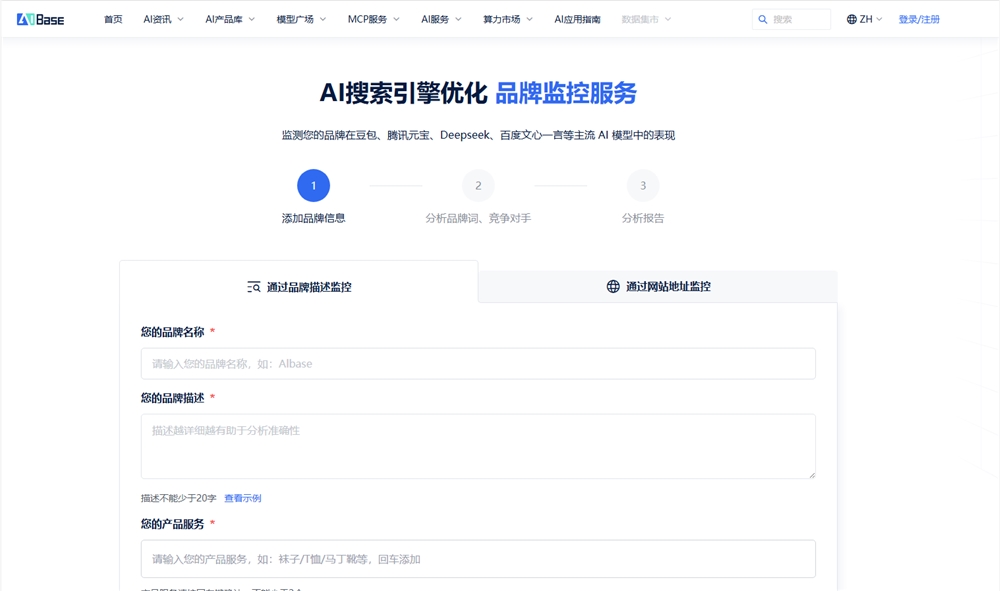The width and height of the screenshot is (1000, 591).
Task: Select step circle 1 for 添加品牌信息
Action: click(313, 185)
